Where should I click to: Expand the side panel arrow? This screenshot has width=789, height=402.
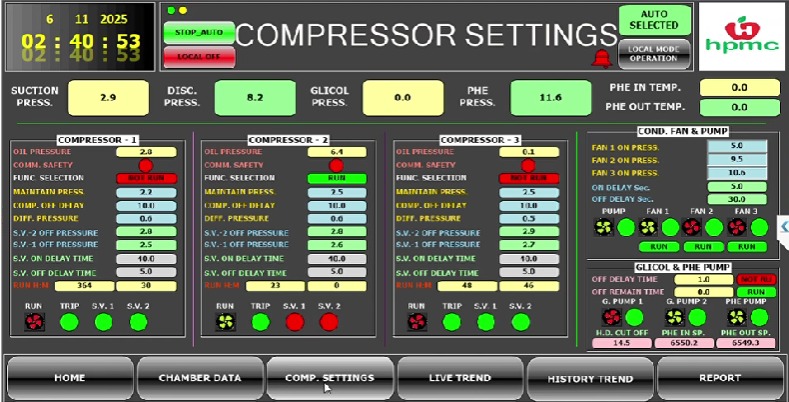click(x=784, y=227)
